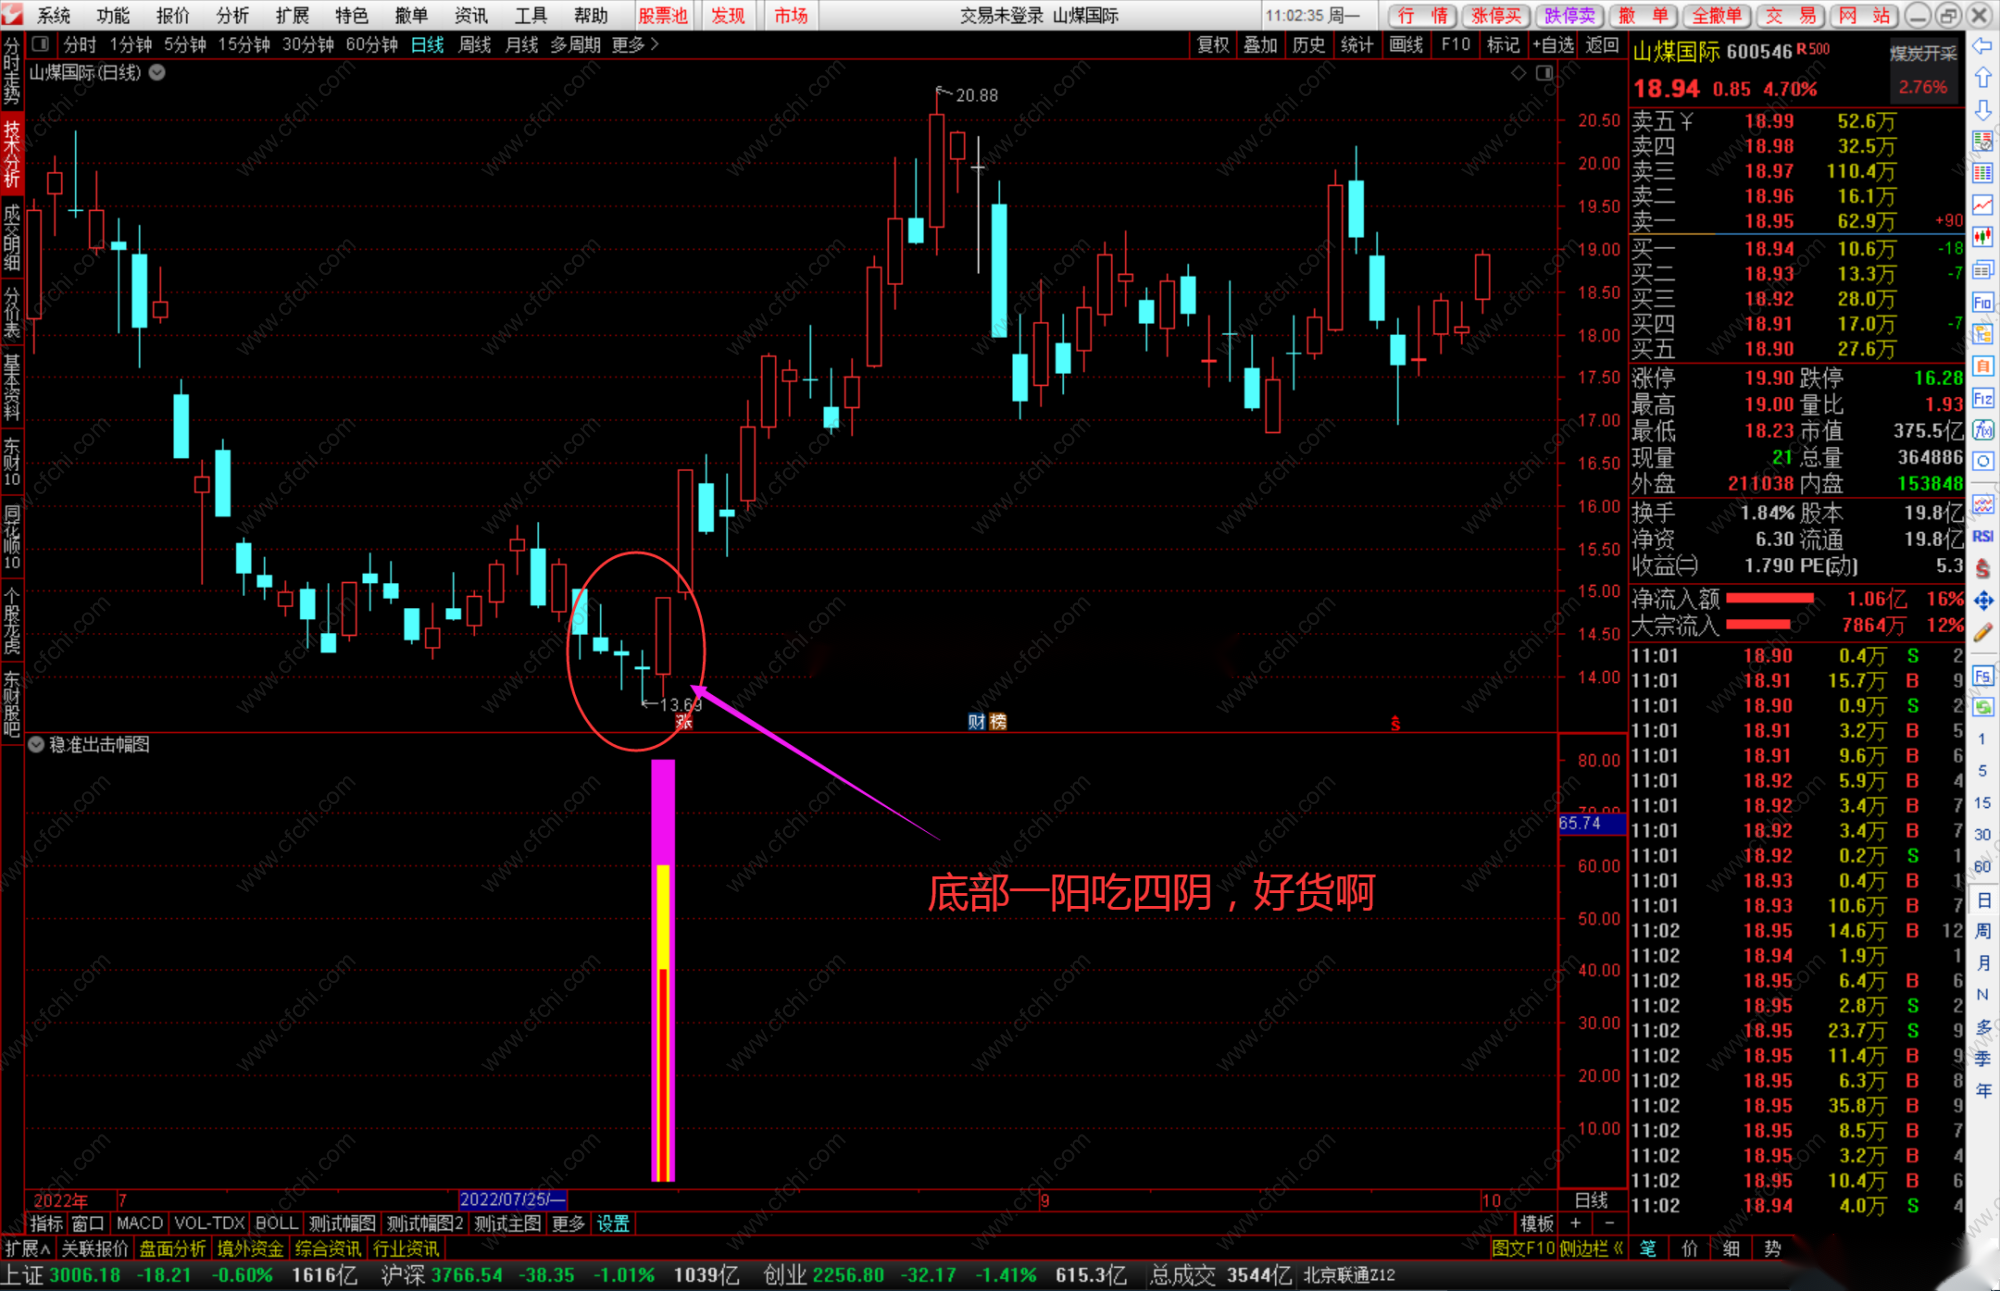Toggle the checkbox left of 分时 period
2000x1291 pixels.
[41, 44]
